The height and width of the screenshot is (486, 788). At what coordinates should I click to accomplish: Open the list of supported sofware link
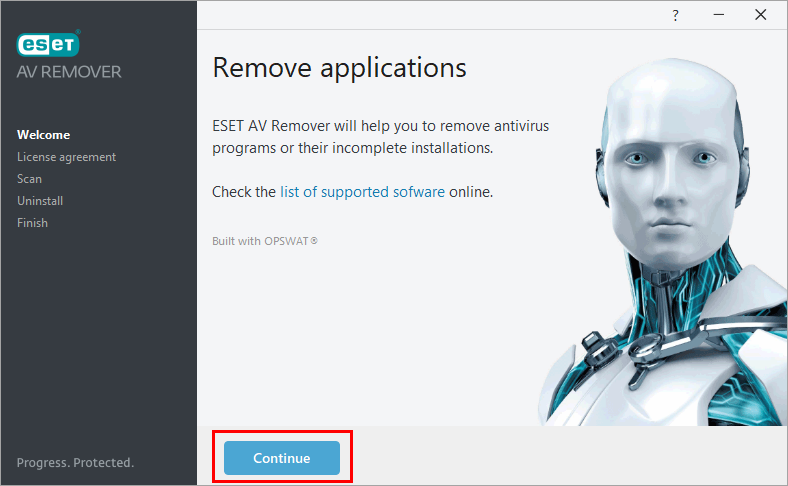pos(362,191)
